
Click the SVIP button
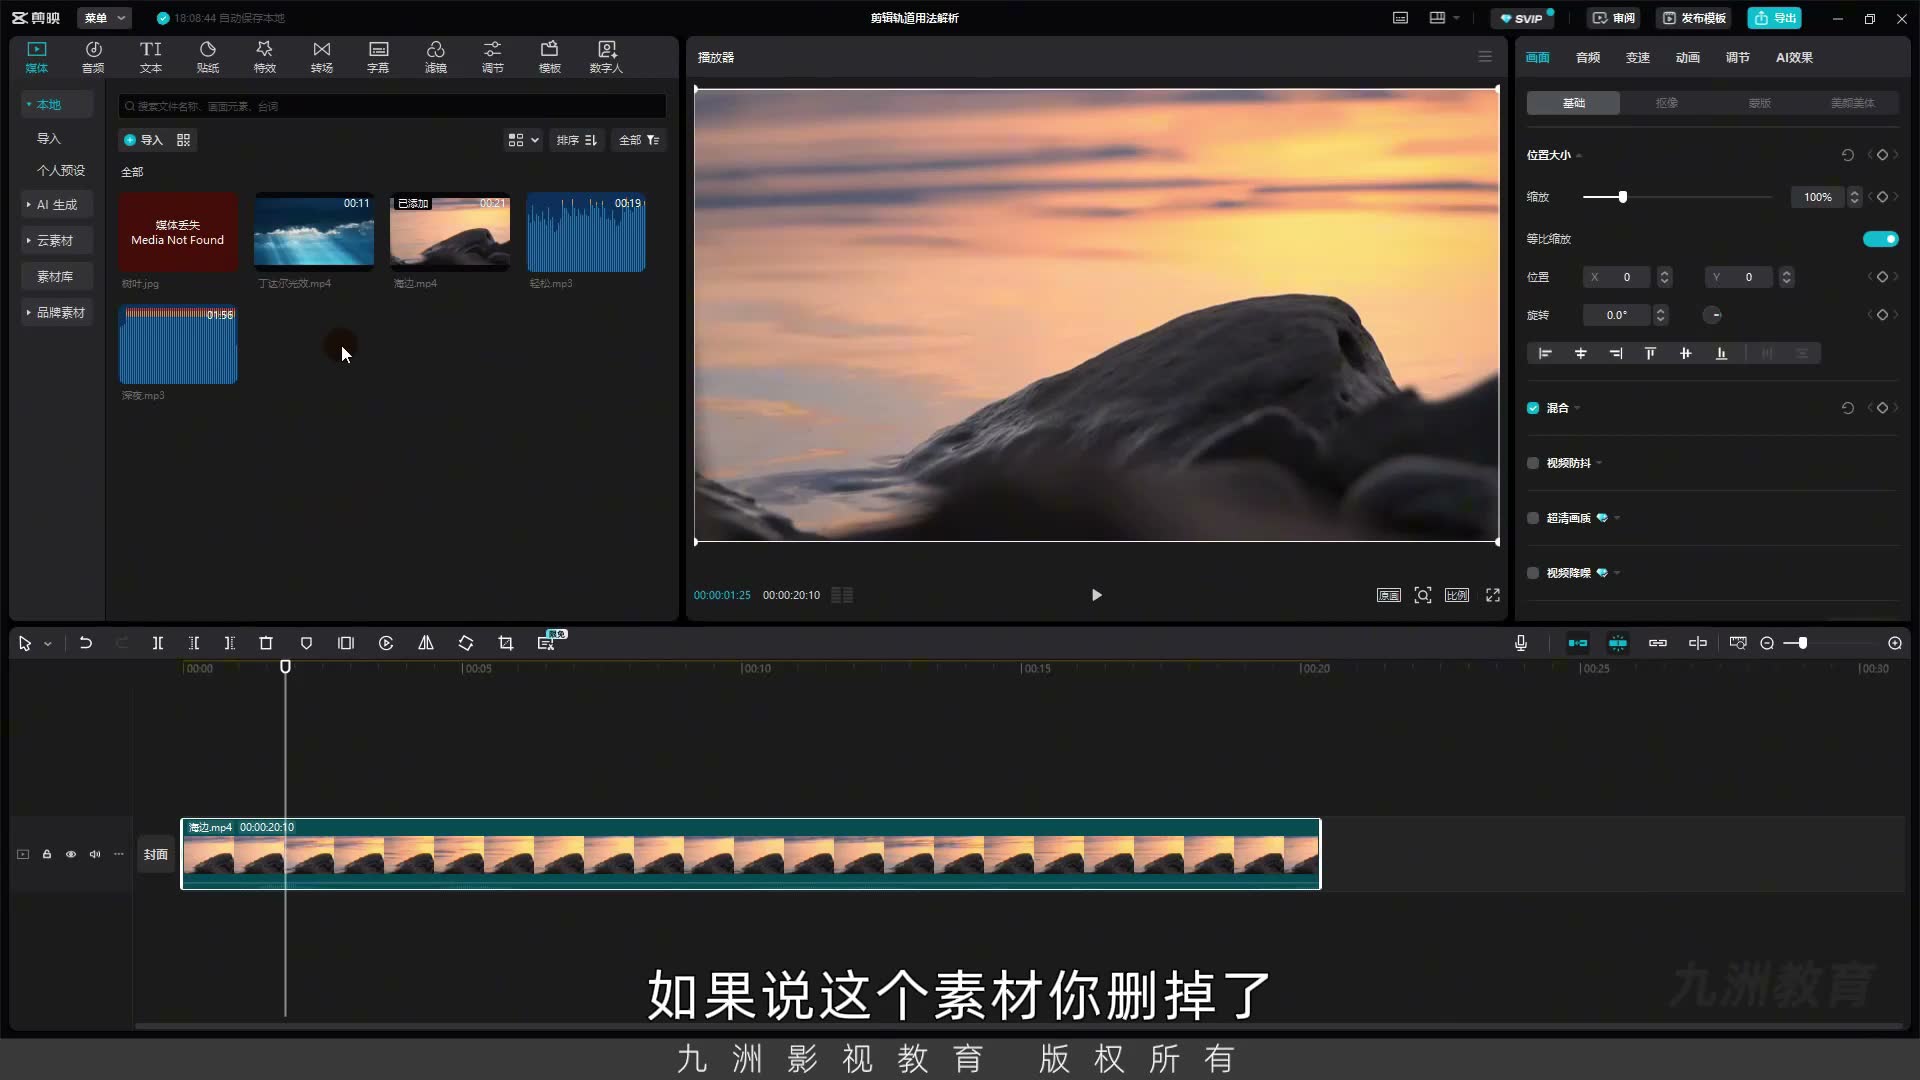tap(1521, 18)
